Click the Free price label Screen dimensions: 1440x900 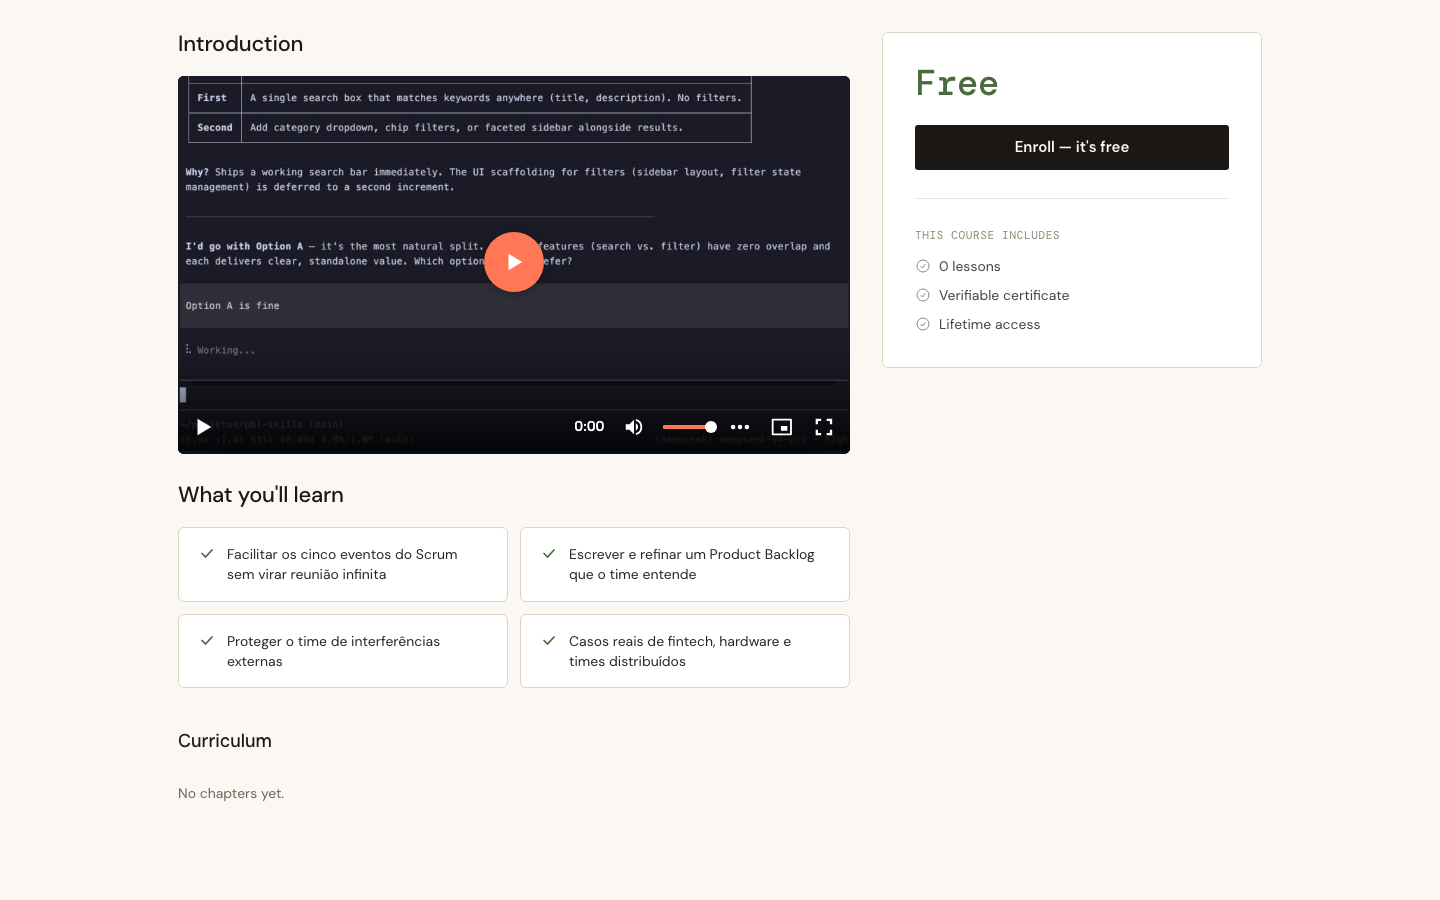[x=957, y=83]
